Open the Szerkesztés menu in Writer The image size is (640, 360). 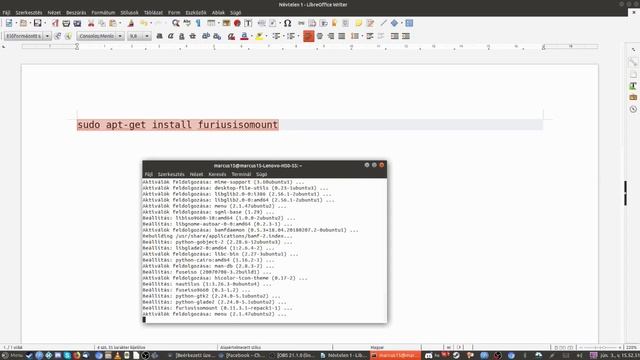click(x=29, y=13)
